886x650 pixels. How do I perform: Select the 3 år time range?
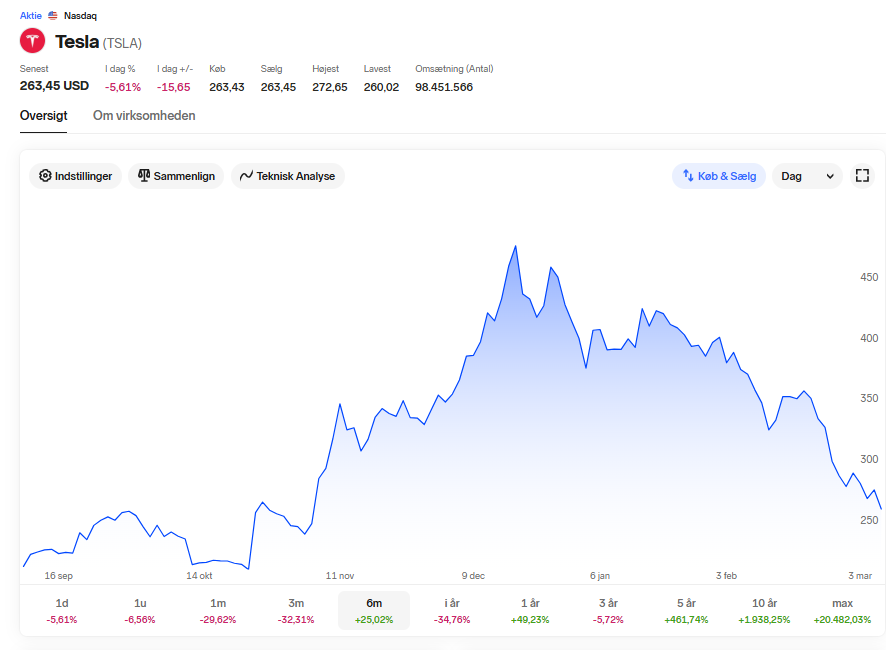[608, 610]
